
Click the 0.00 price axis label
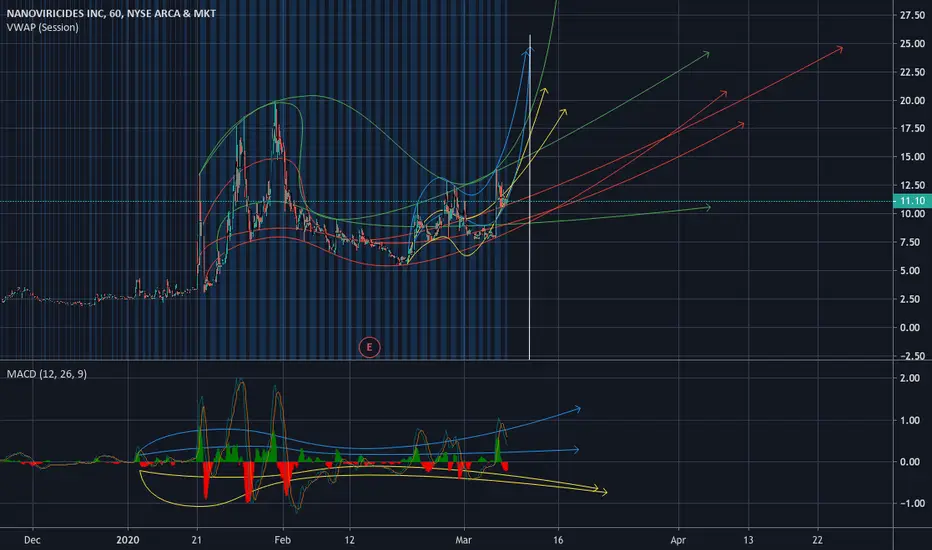coord(912,328)
